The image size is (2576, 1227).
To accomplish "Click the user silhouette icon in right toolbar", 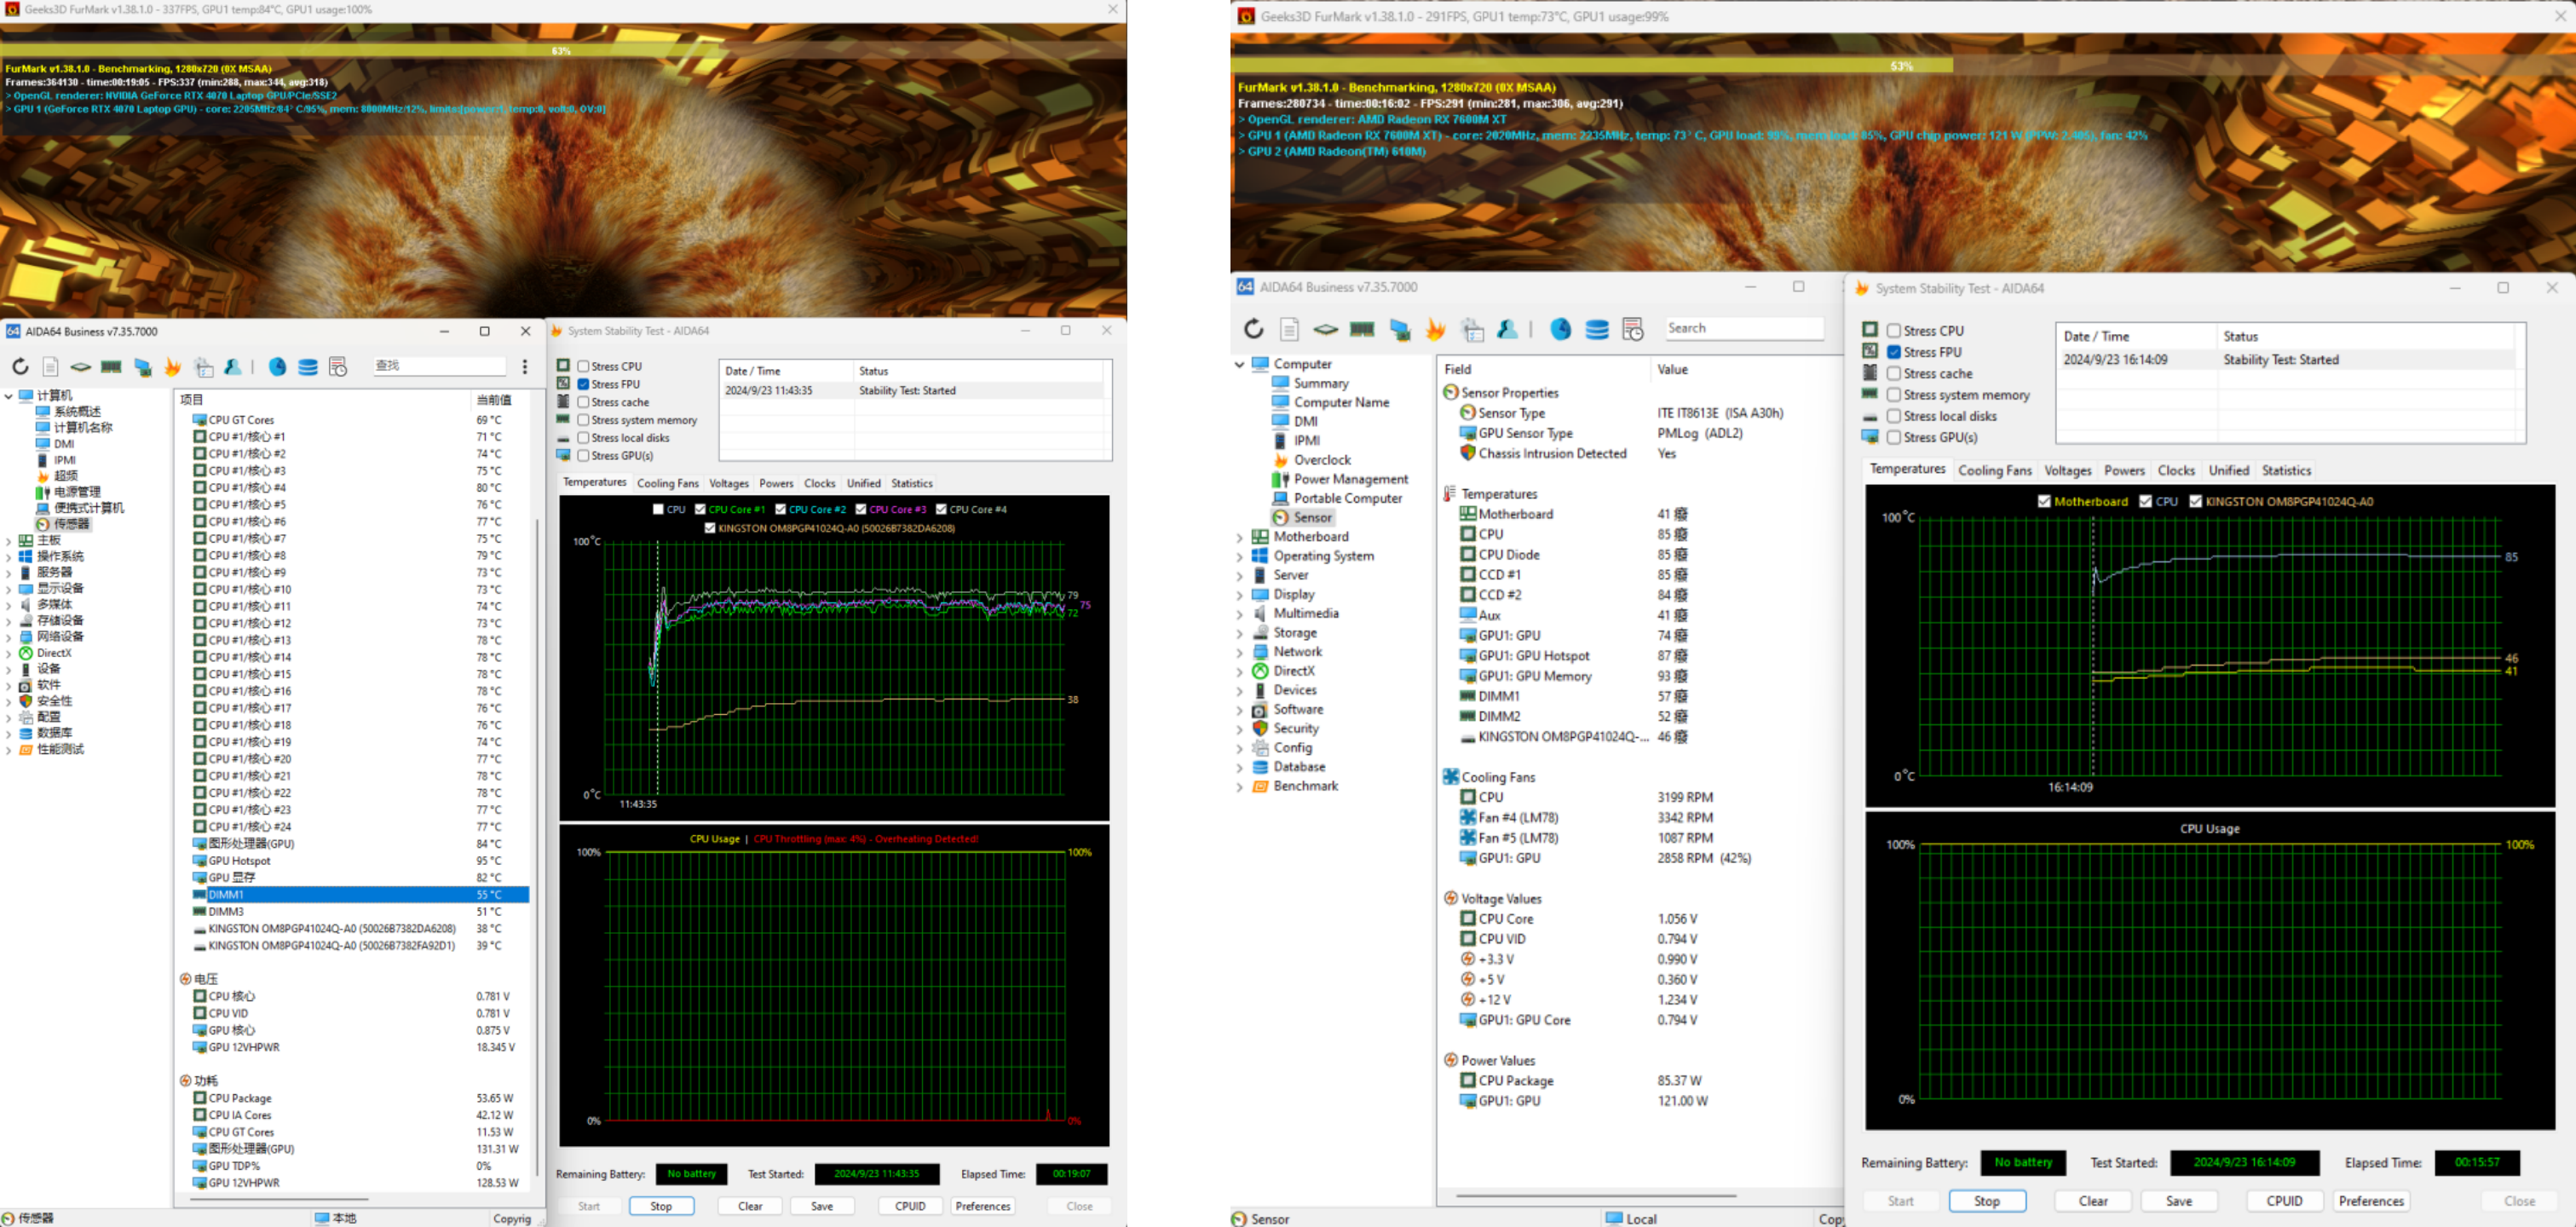I will (1508, 329).
